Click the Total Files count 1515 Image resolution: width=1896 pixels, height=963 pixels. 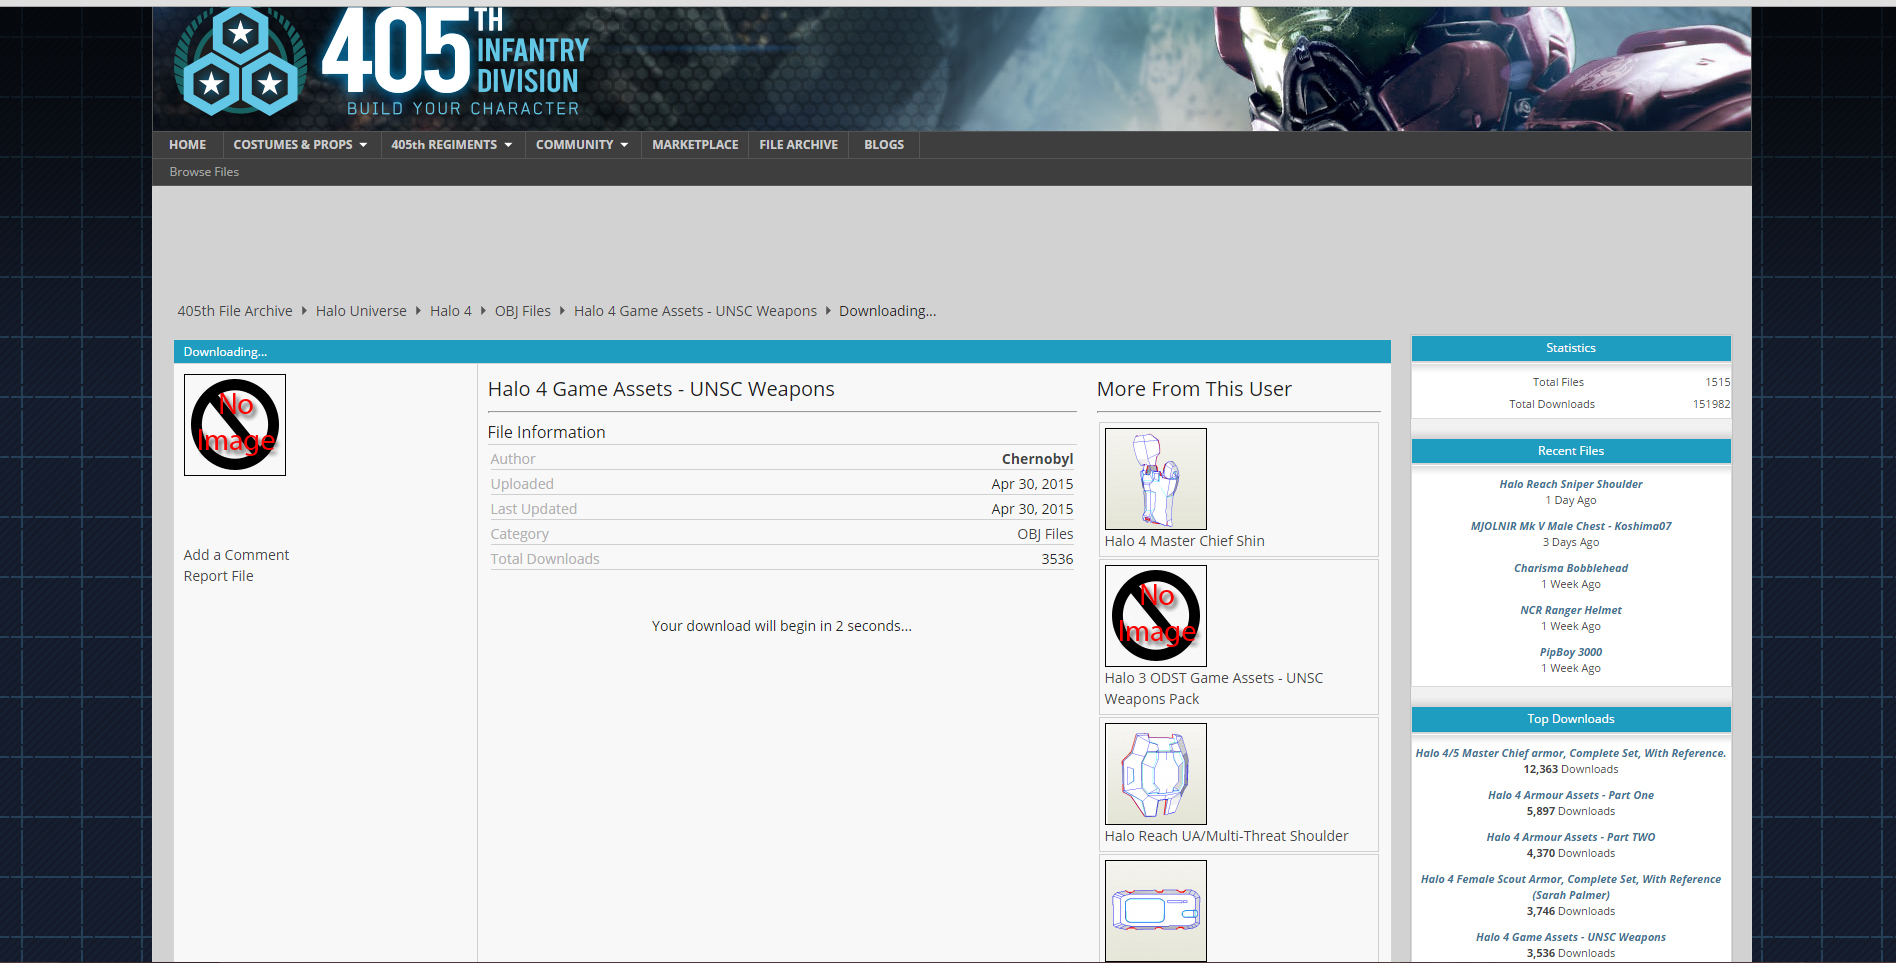coord(1717,382)
